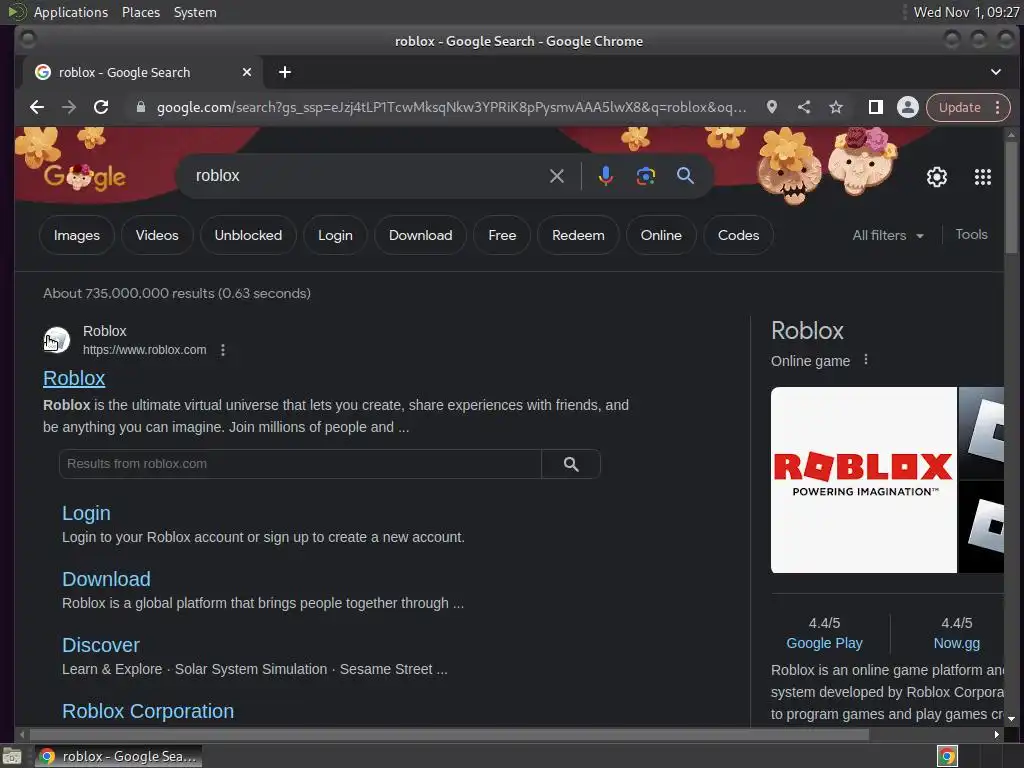Viewport: 1024px width, 768px height.
Task: Click the share icon in address bar
Action: (804, 107)
